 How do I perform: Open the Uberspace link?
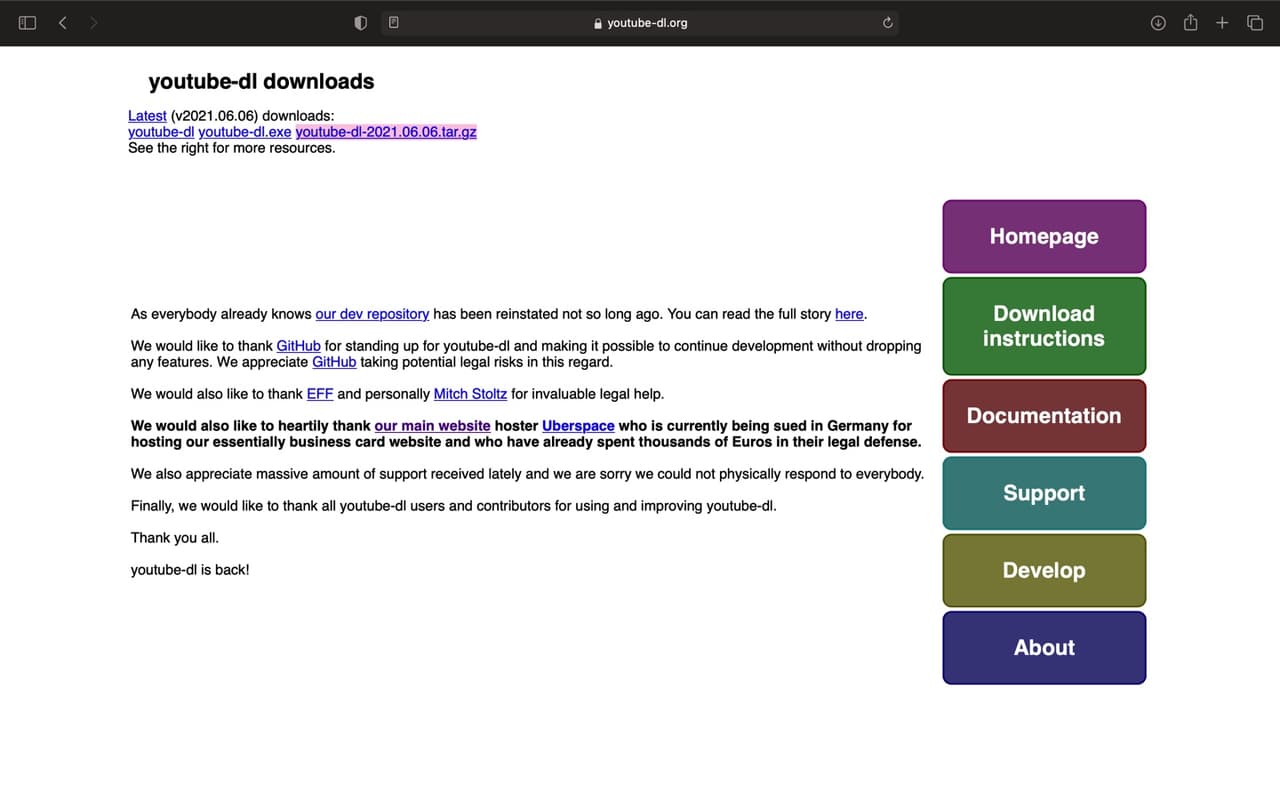(578, 426)
